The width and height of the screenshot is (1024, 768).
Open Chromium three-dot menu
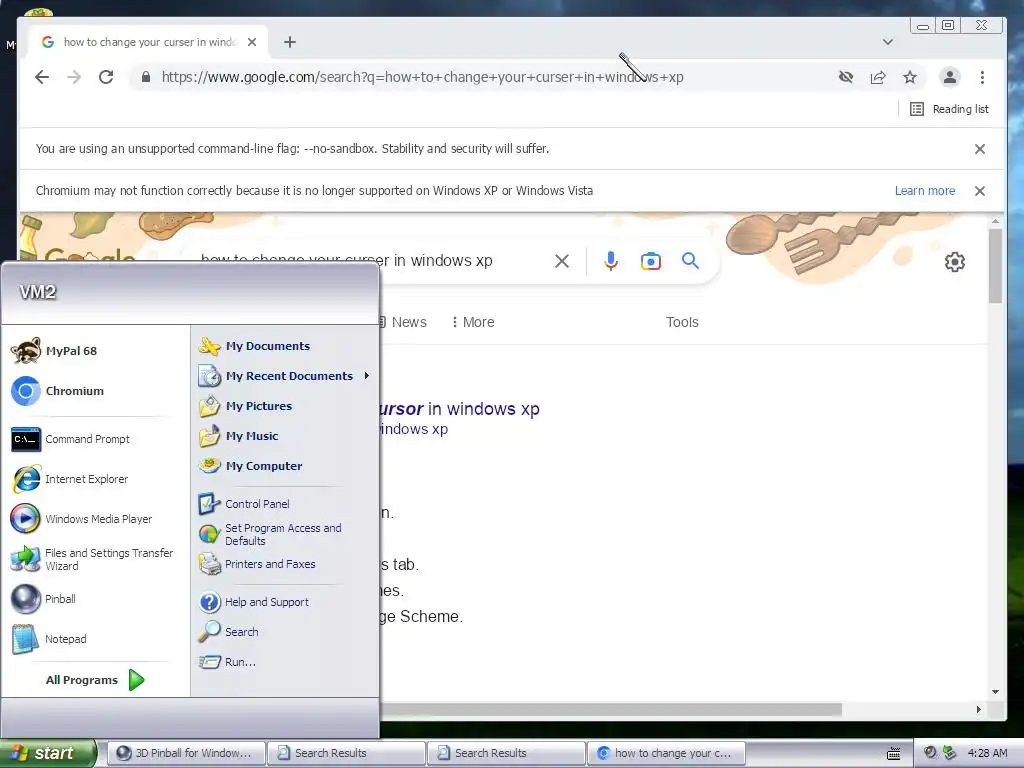tap(982, 77)
